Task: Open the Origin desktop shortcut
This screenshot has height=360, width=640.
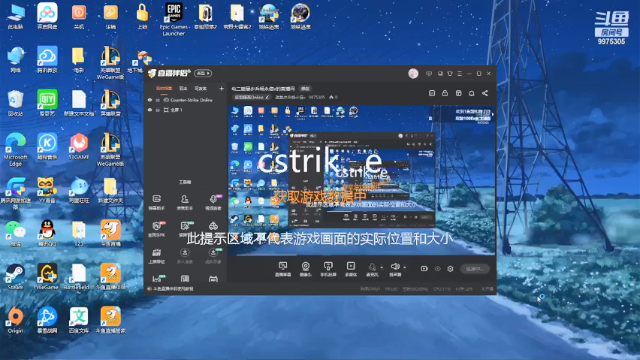Action: pos(16,320)
